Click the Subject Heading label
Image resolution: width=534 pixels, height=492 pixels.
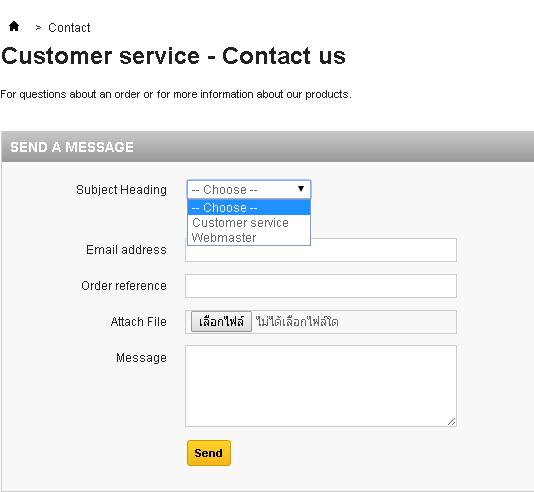coord(121,190)
